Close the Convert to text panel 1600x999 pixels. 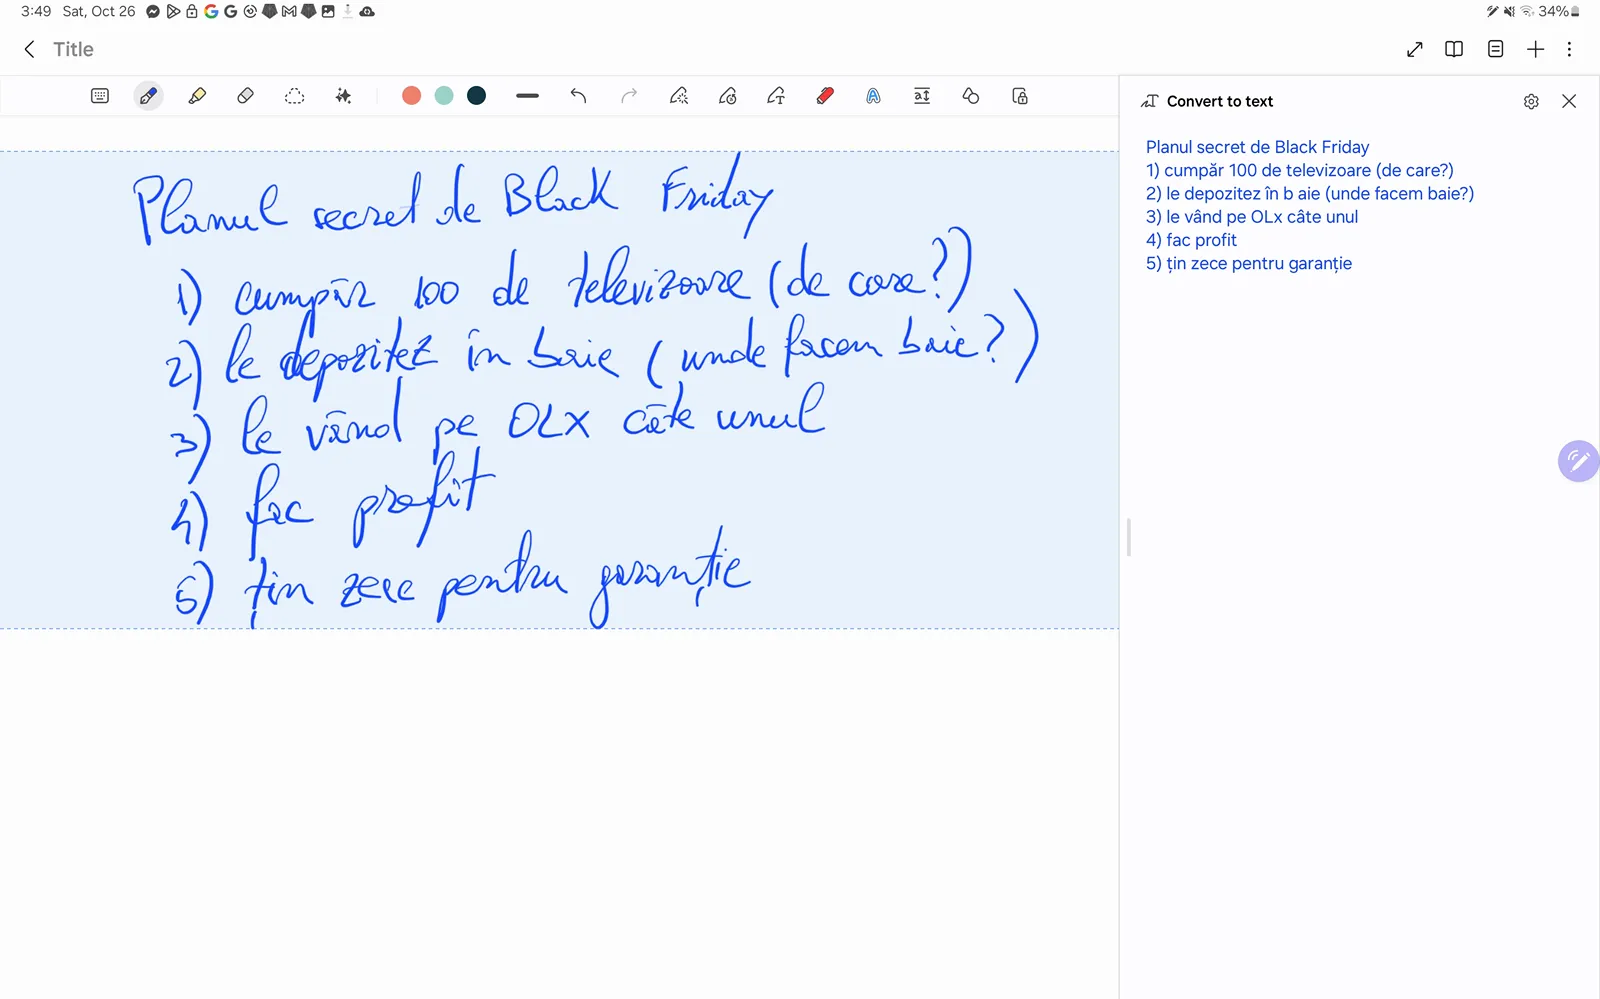(1569, 101)
